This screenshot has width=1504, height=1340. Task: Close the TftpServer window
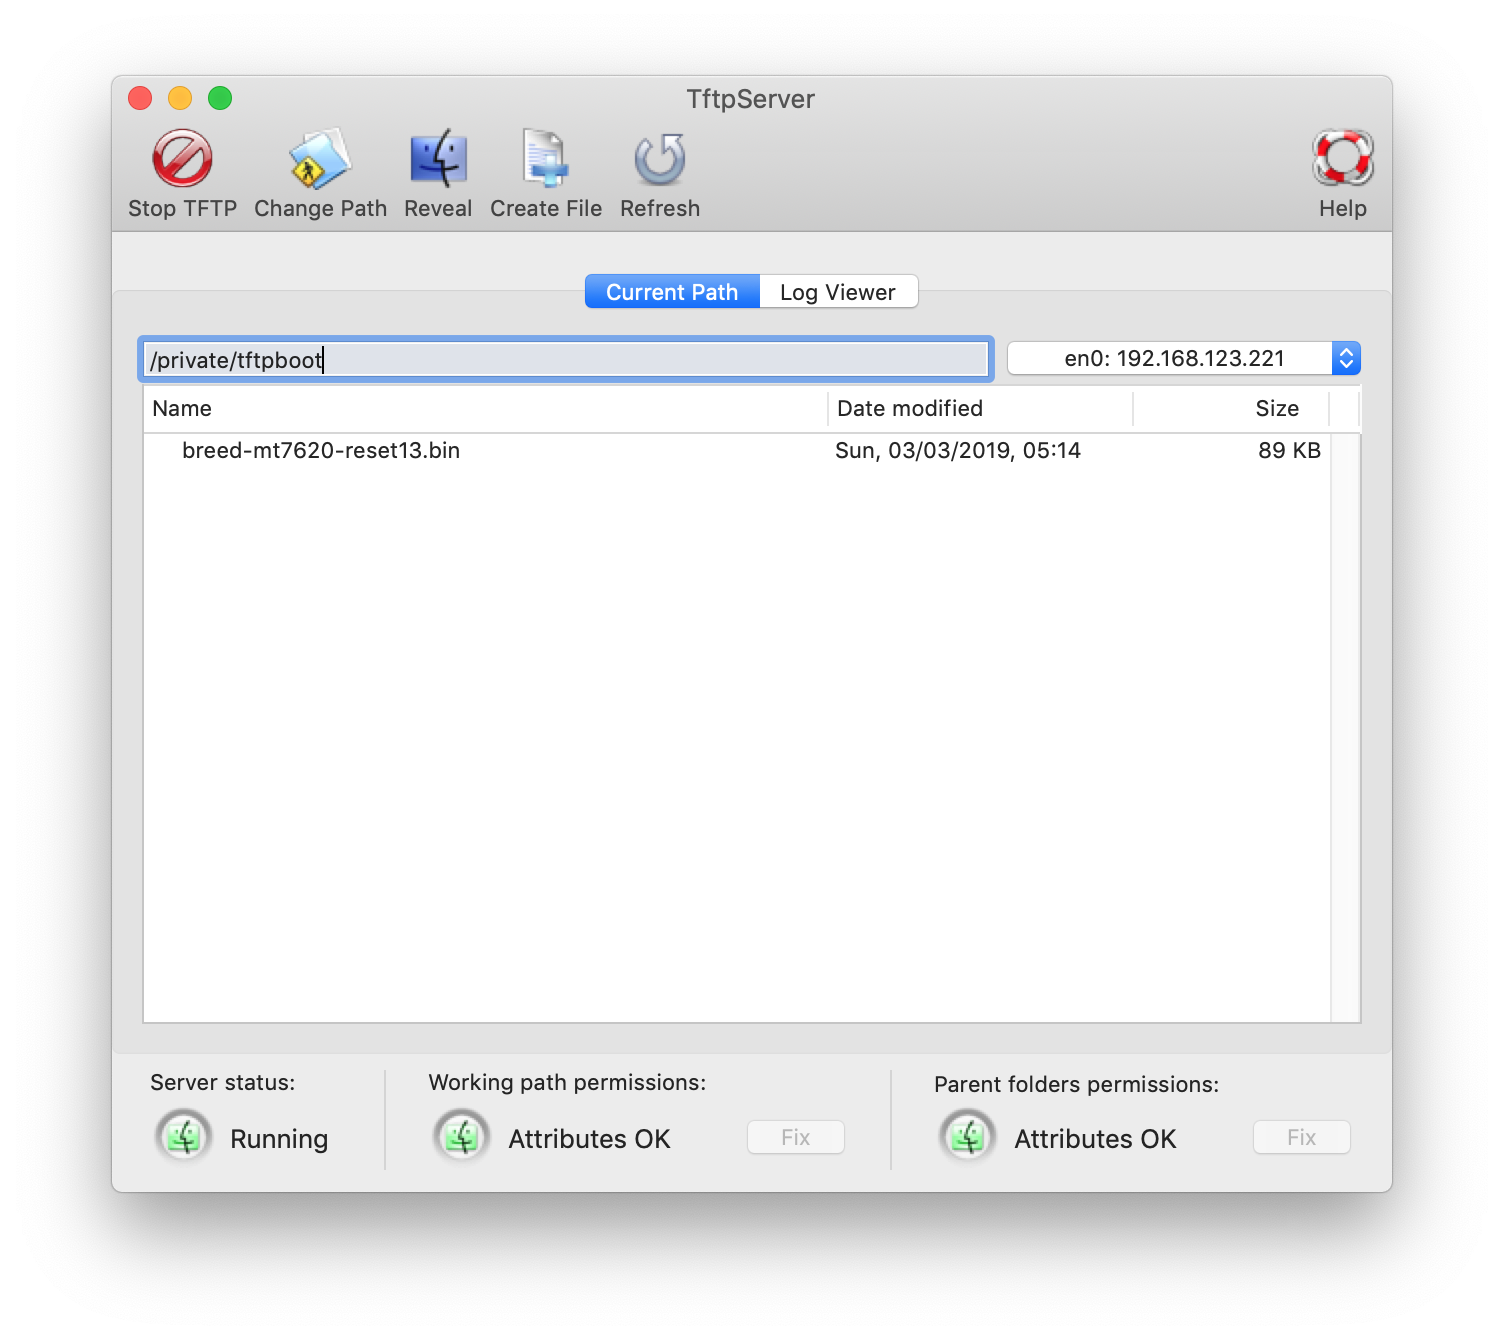(x=140, y=98)
